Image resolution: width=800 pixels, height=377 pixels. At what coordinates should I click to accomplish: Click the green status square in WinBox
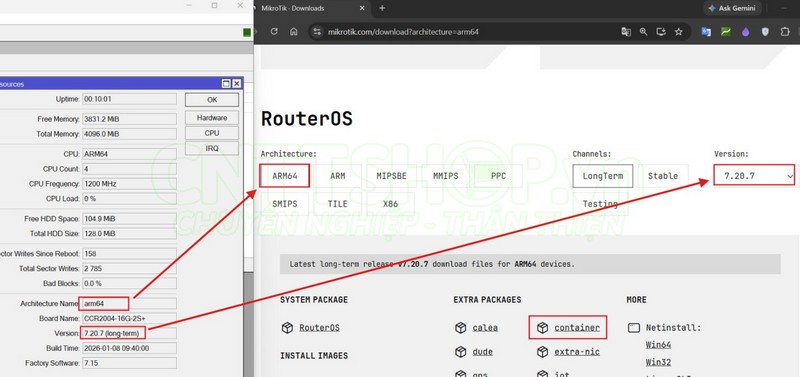point(247,32)
